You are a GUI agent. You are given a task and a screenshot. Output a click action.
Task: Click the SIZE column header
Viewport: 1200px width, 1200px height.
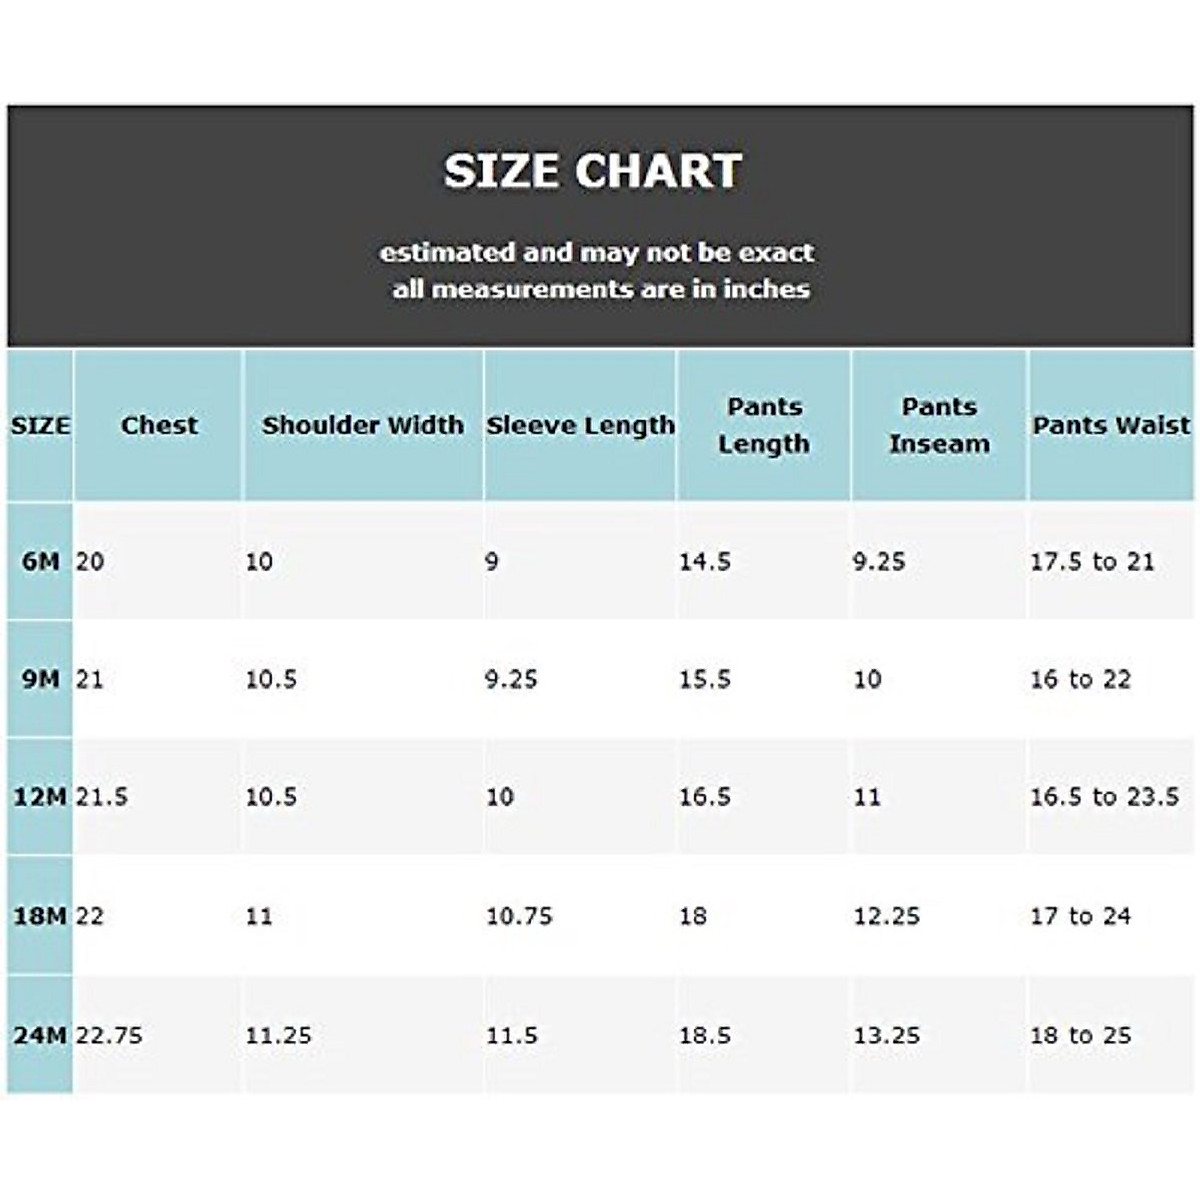point(40,425)
